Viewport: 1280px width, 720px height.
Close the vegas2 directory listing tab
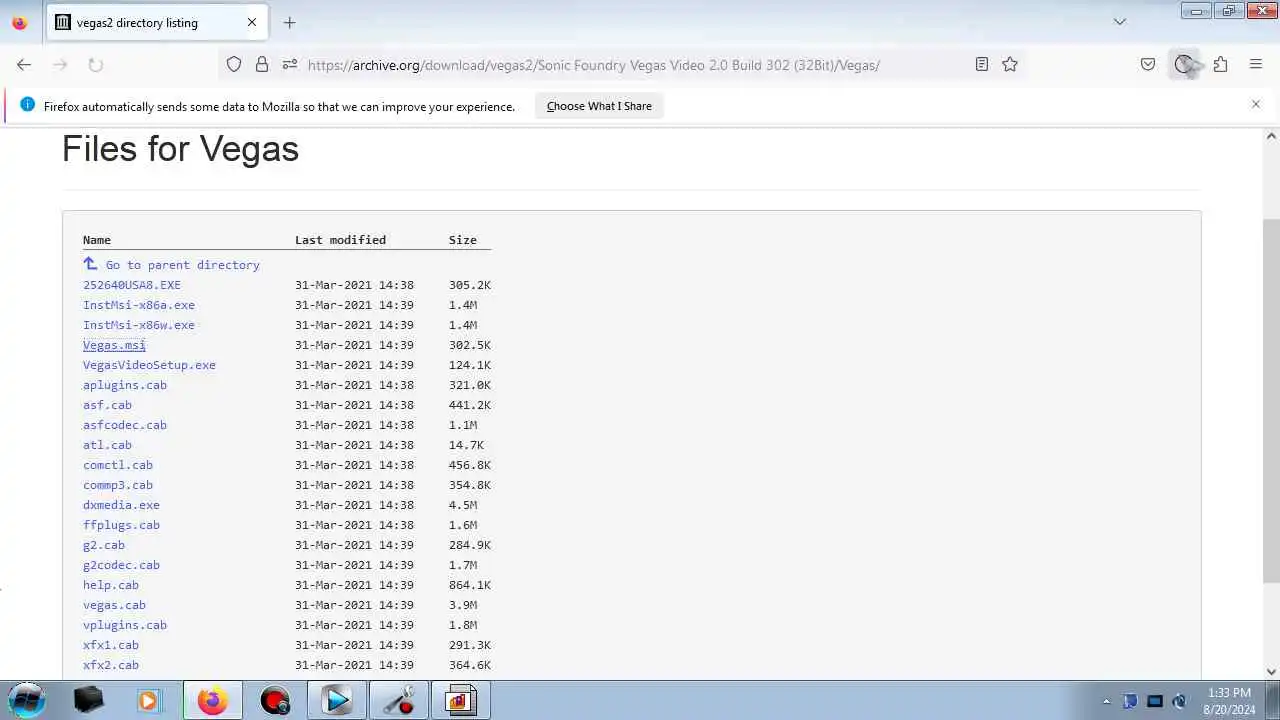click(x=252, y=22)
